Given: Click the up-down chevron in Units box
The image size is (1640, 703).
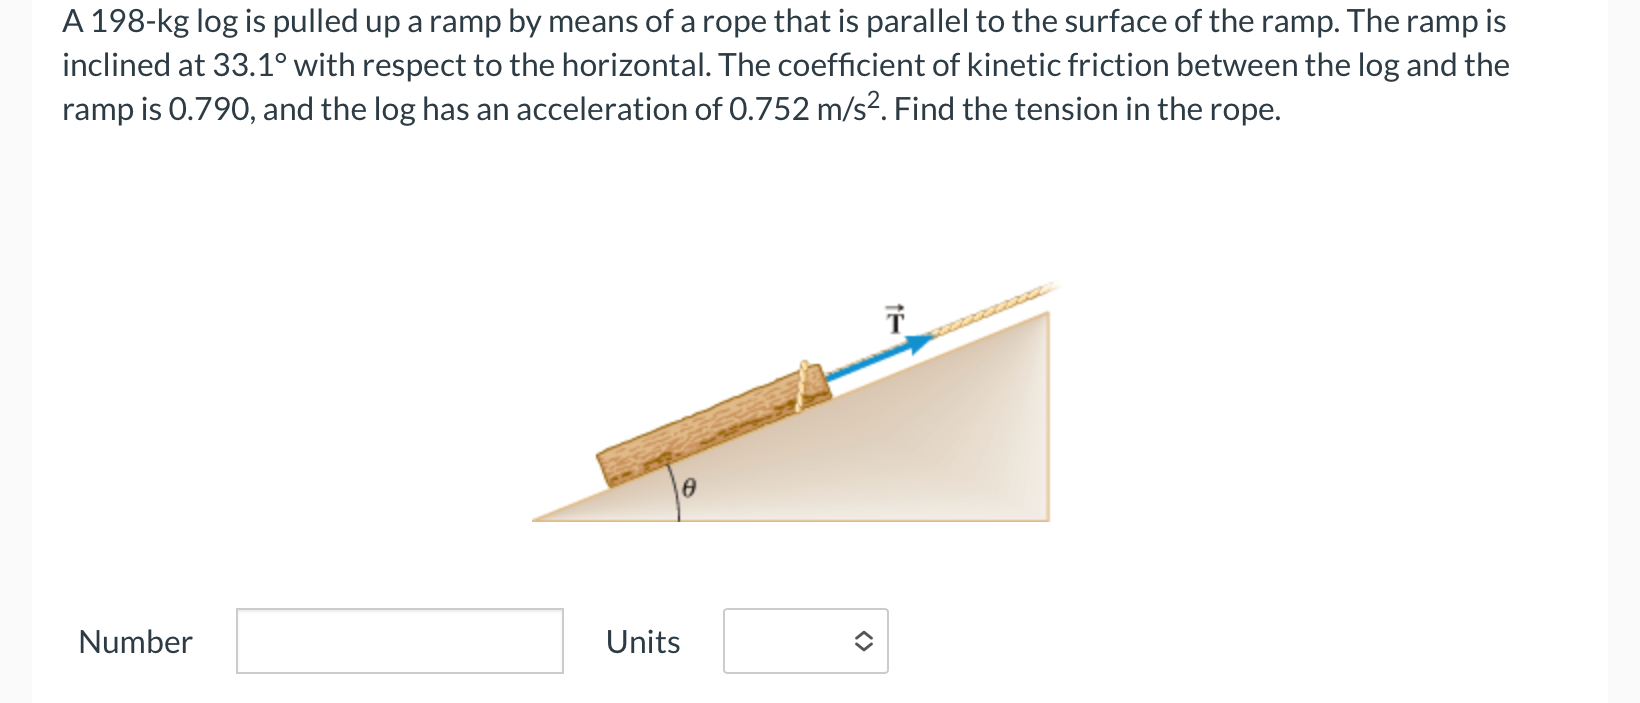Looking at the screenshot, I should tap(862, 640).
